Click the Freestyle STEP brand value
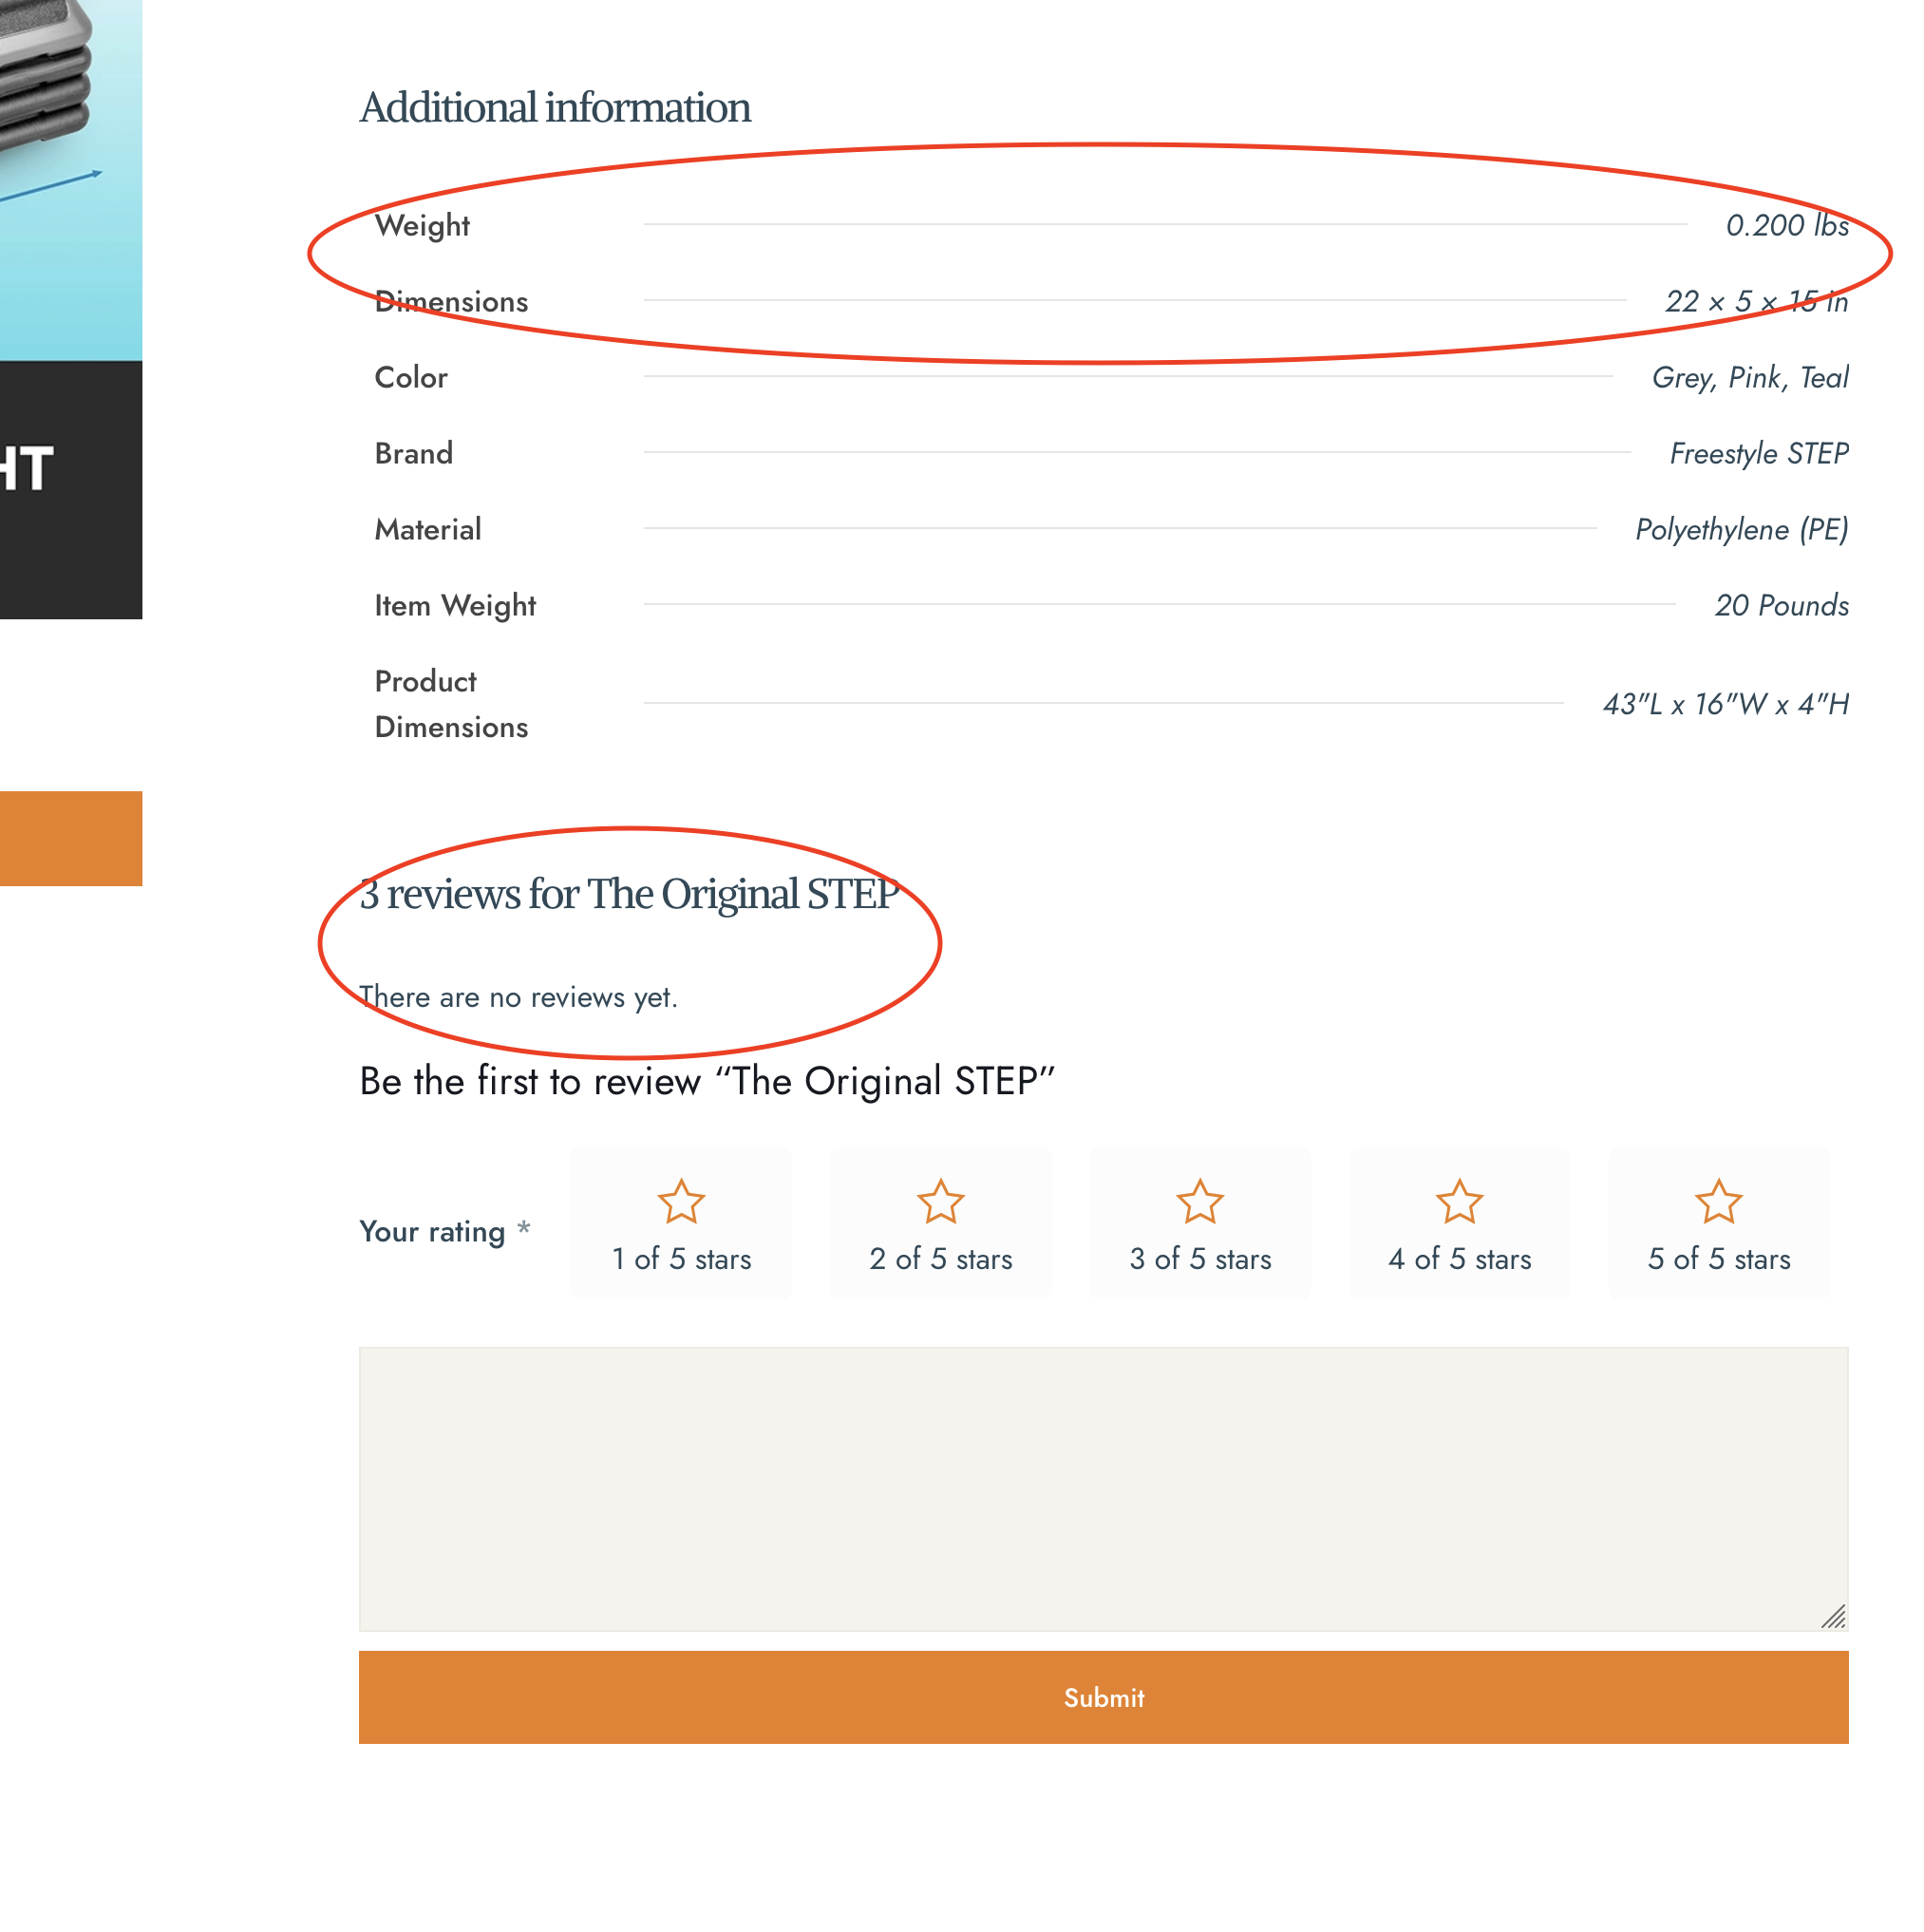This screenshot has height=1932, width=1924. pyautogui.click(x=1758, y=454)
